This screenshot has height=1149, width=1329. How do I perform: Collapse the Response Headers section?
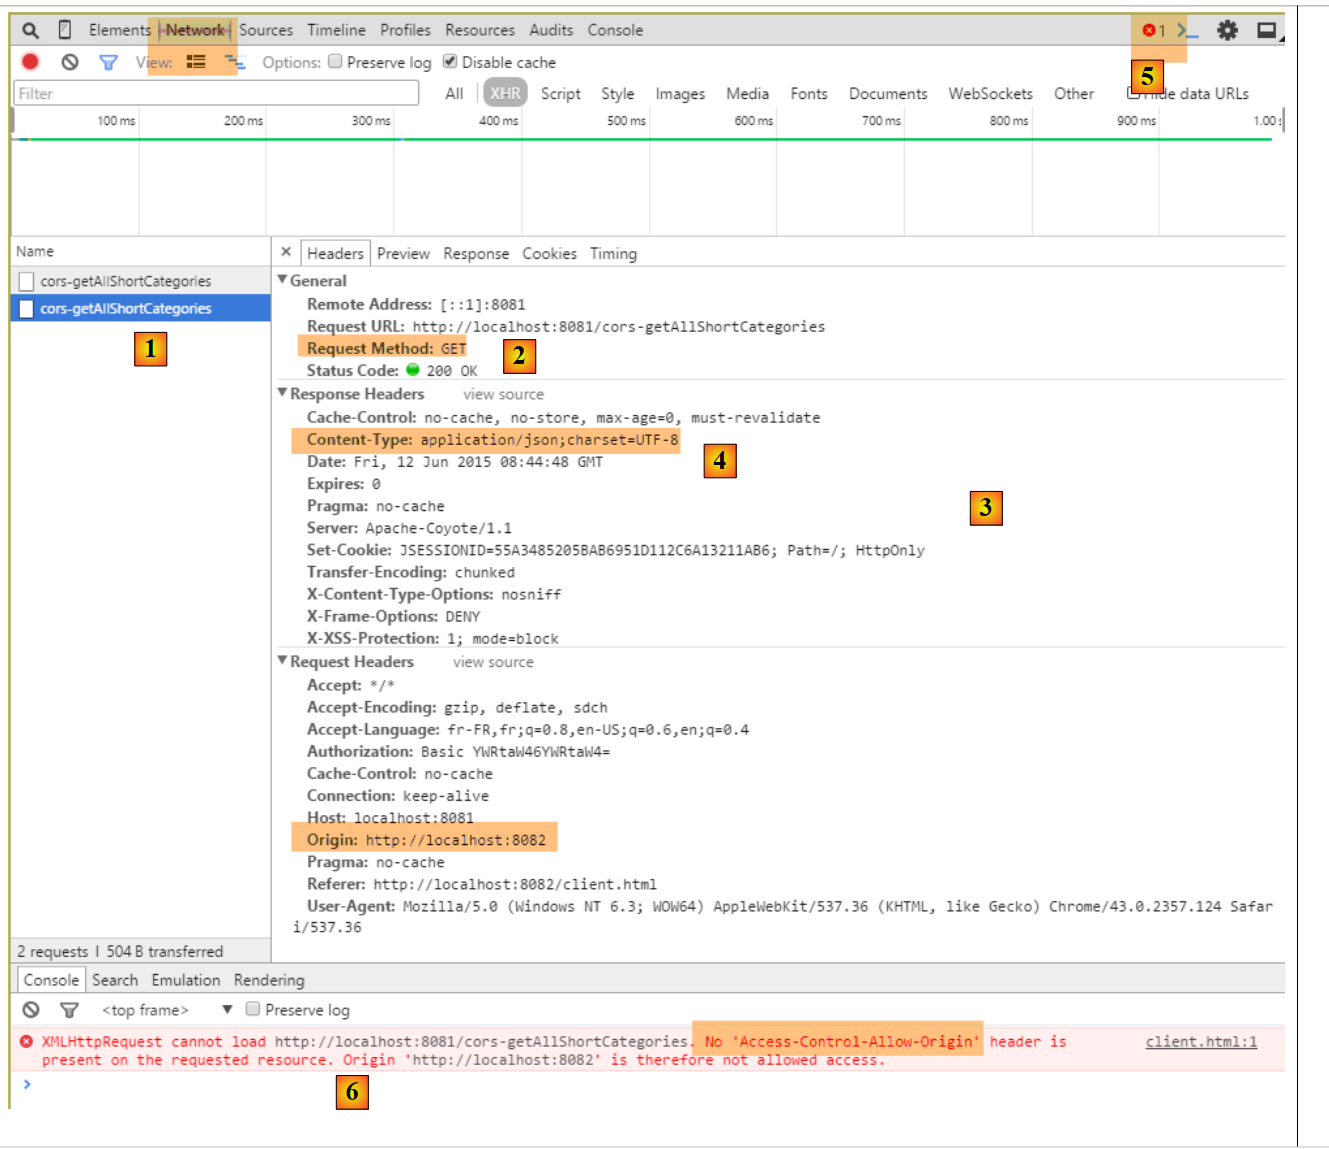(x=283, y=394)
